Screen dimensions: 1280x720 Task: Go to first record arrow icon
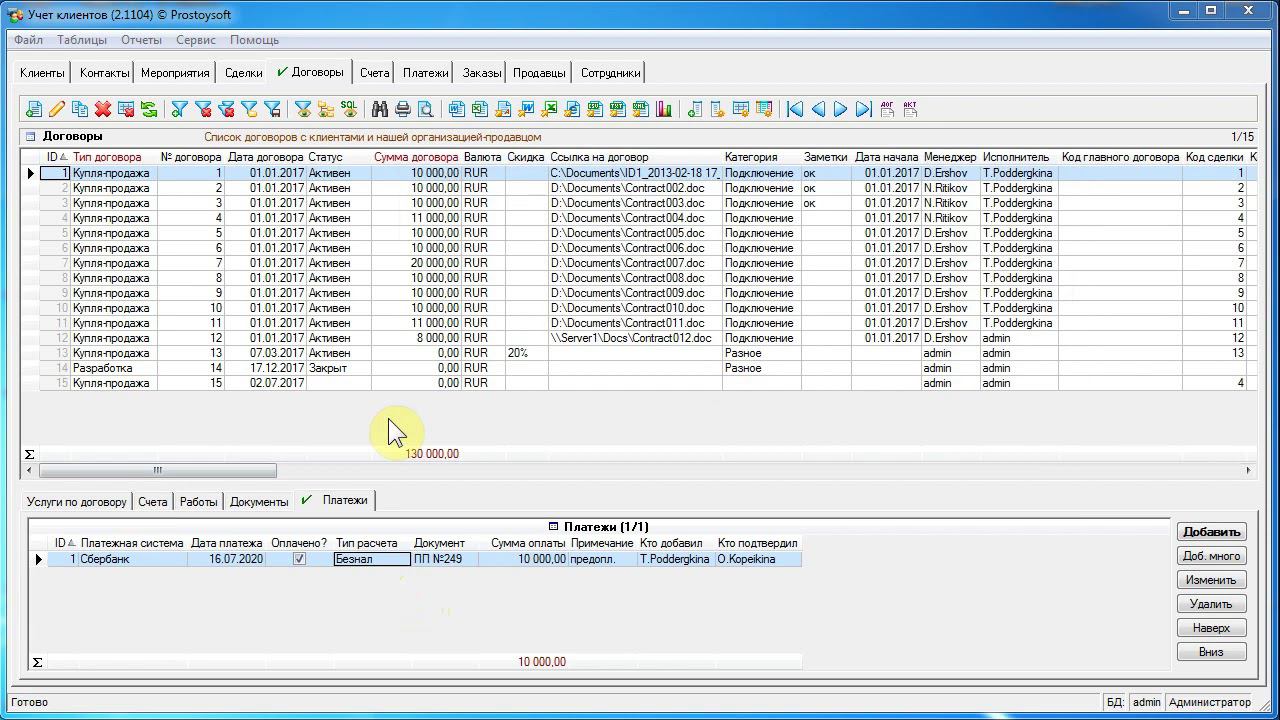(x=795, y=109)
